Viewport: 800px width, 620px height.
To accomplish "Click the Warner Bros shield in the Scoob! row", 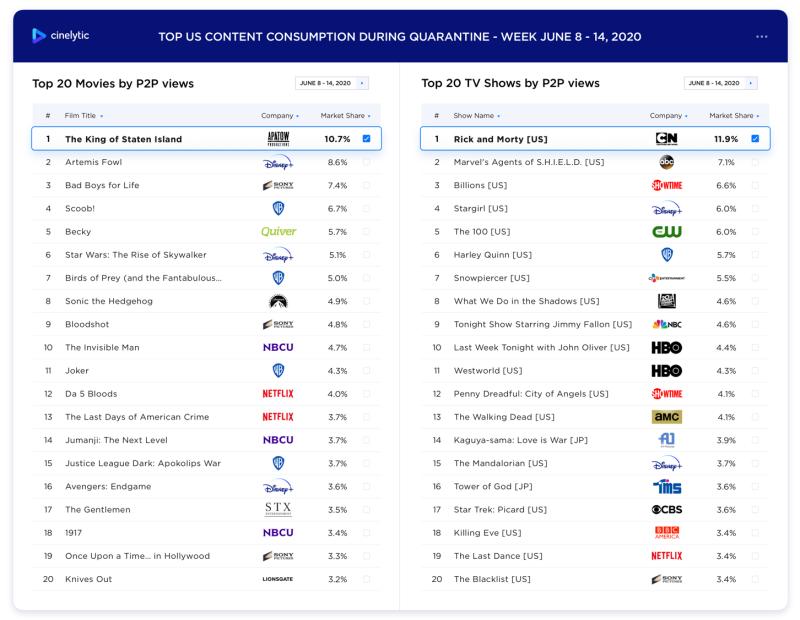I will point(278,208).
